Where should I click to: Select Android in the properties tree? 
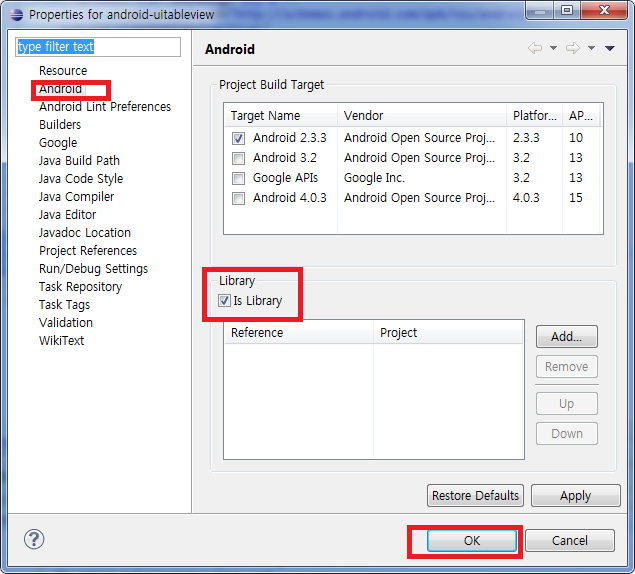pos(60,89)
